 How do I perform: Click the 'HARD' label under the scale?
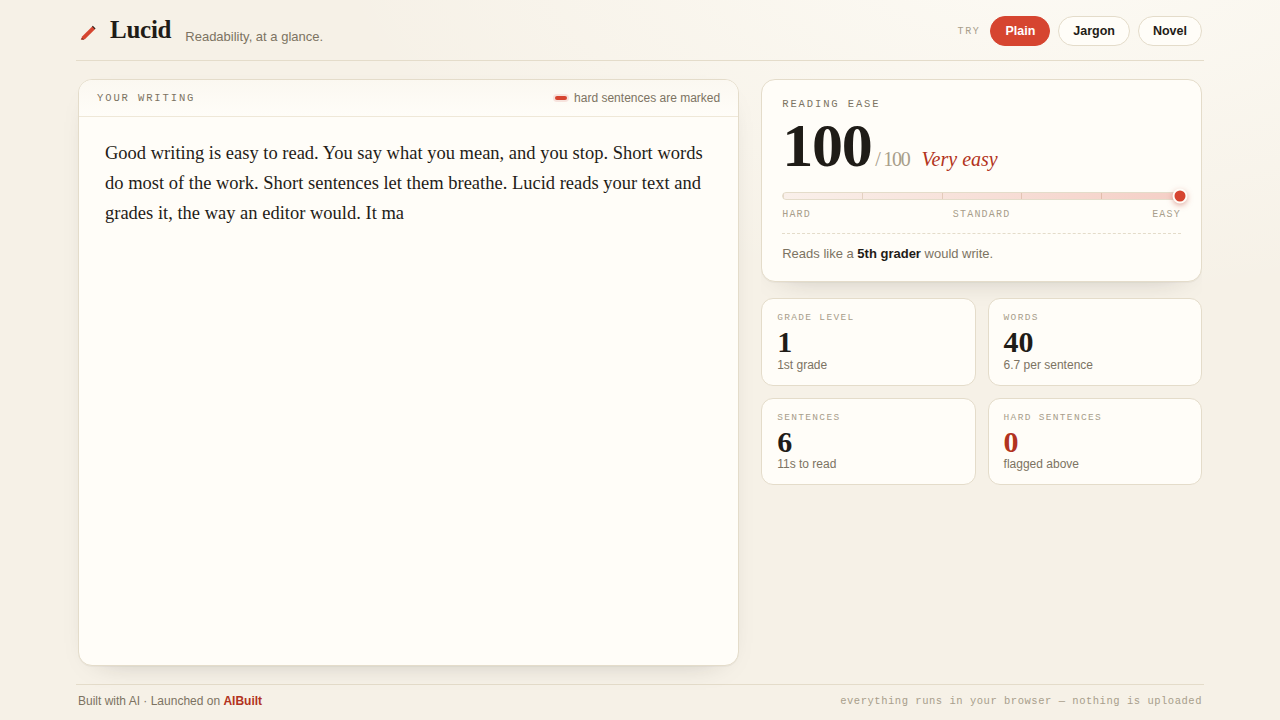(x=796, y=214)
